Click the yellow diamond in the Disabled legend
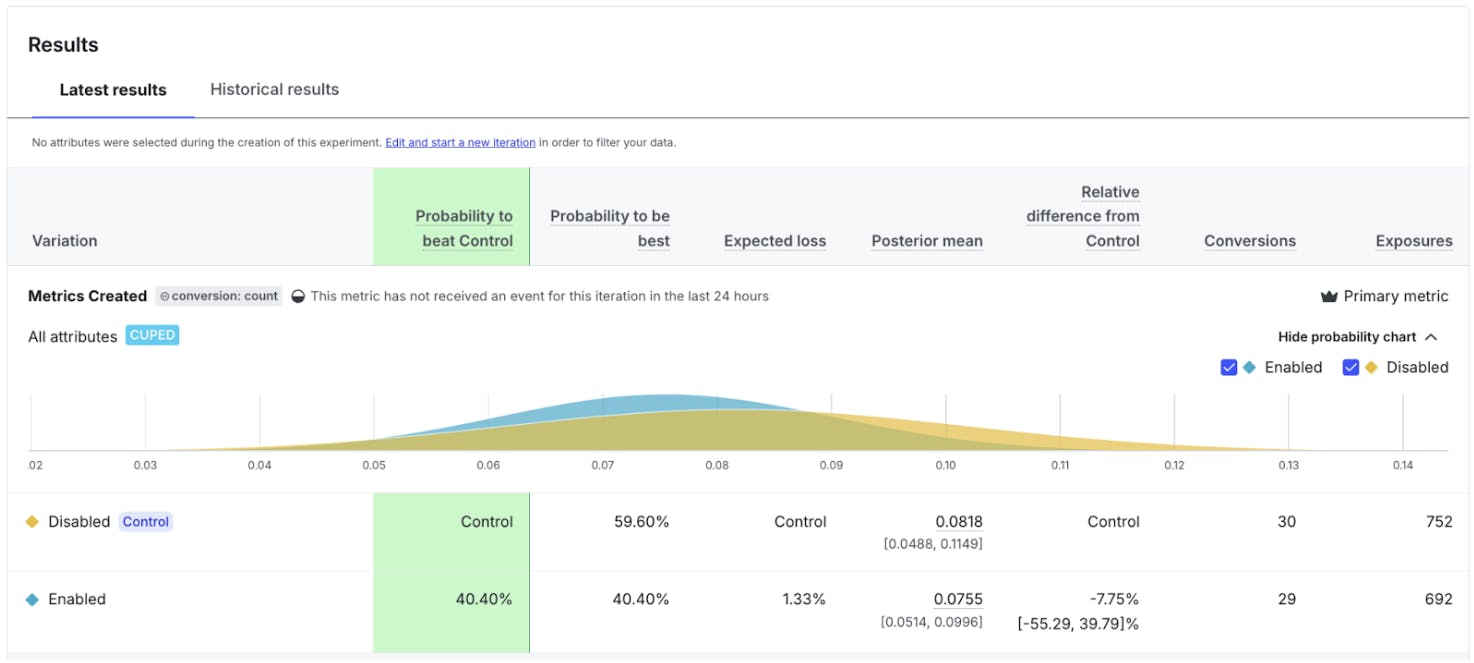 (x=1371, y=367)
